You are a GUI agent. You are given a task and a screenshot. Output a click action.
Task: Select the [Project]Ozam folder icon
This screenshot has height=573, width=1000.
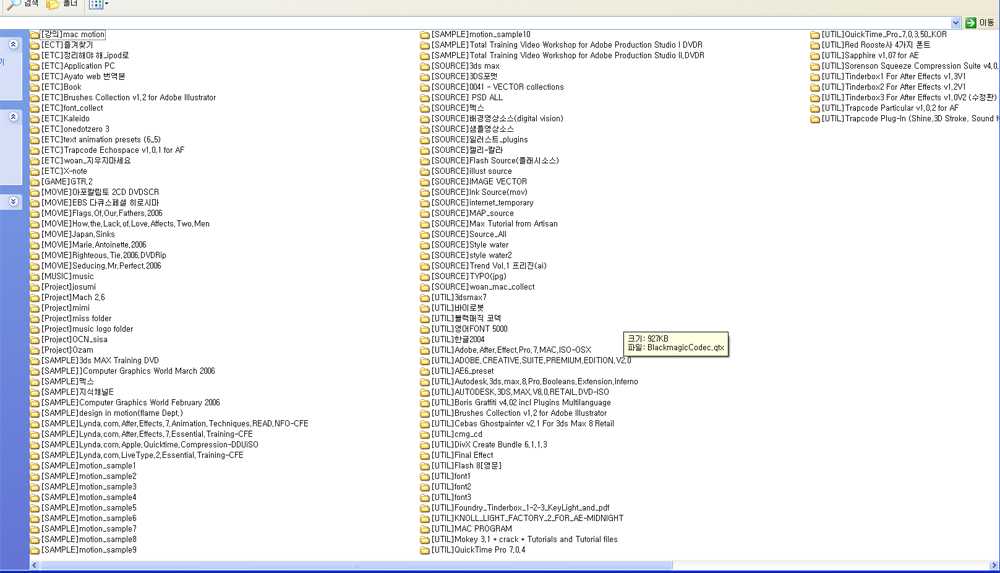(x=35, y=350)
